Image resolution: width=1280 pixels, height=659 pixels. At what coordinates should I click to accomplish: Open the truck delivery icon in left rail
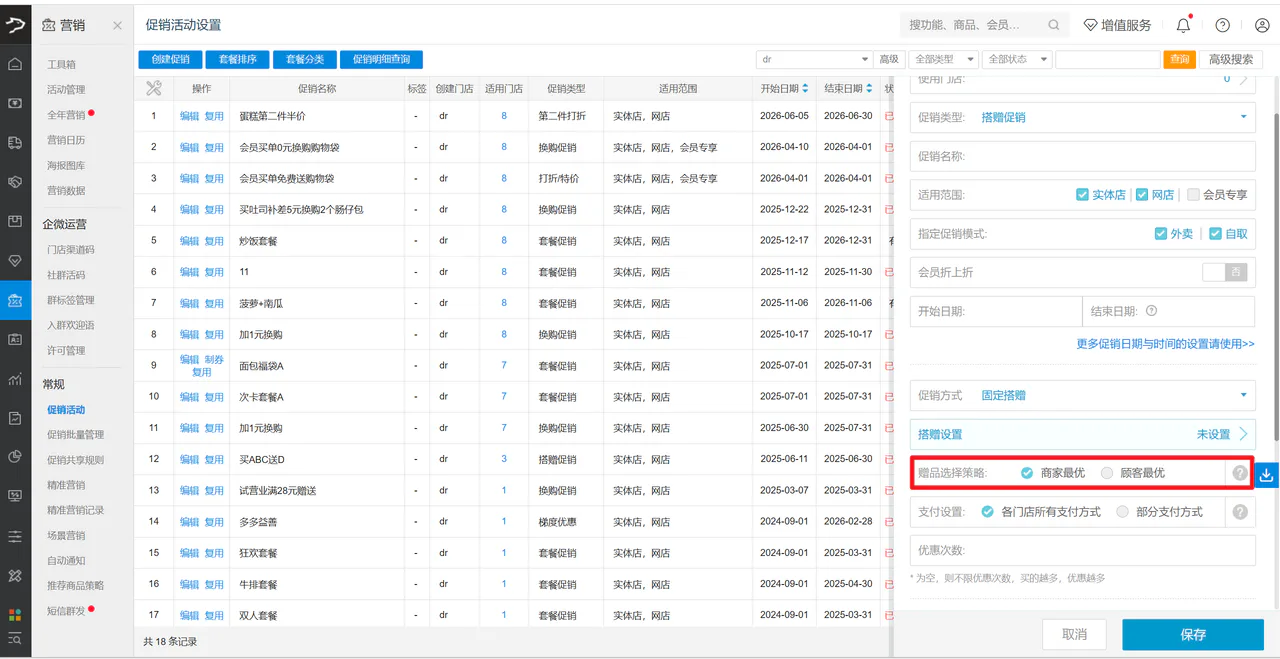pyautogui.click(x=15, y=143)
